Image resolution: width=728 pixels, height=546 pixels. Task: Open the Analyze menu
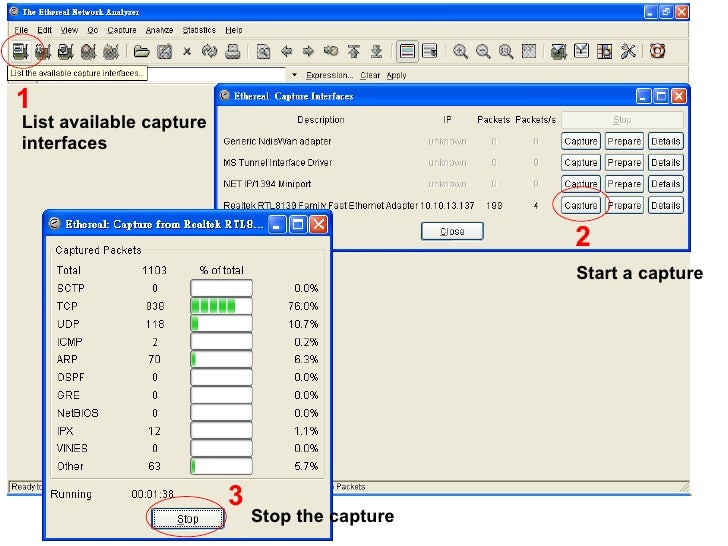coord(159,30)
